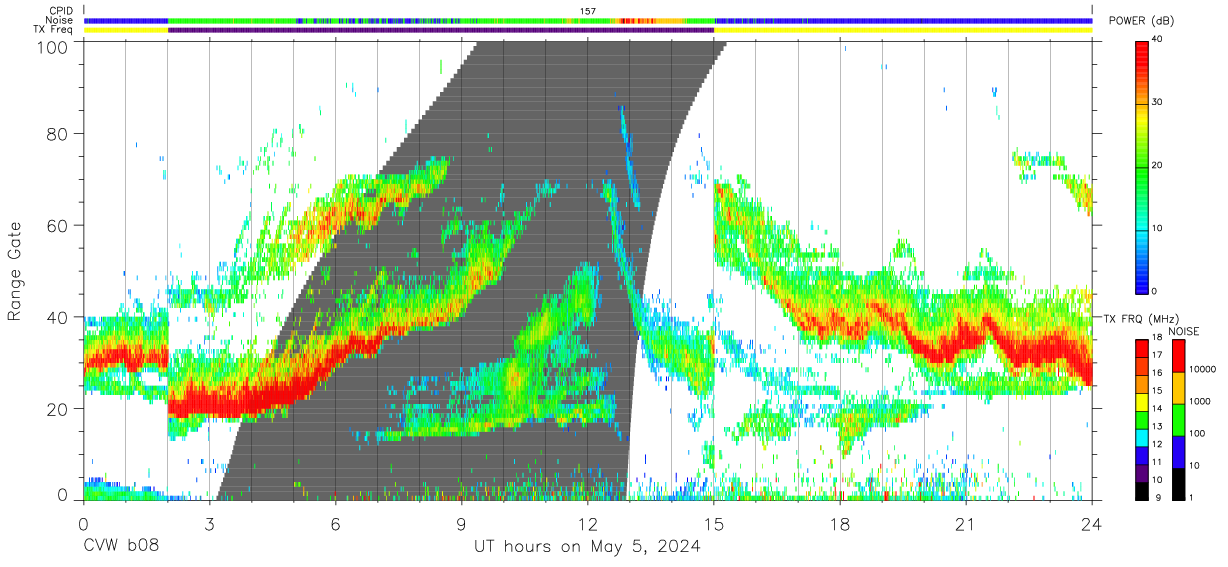Screen dimensions: 1228x567
Task: Click the x-axis tick label 12
Action: (588, 524)
